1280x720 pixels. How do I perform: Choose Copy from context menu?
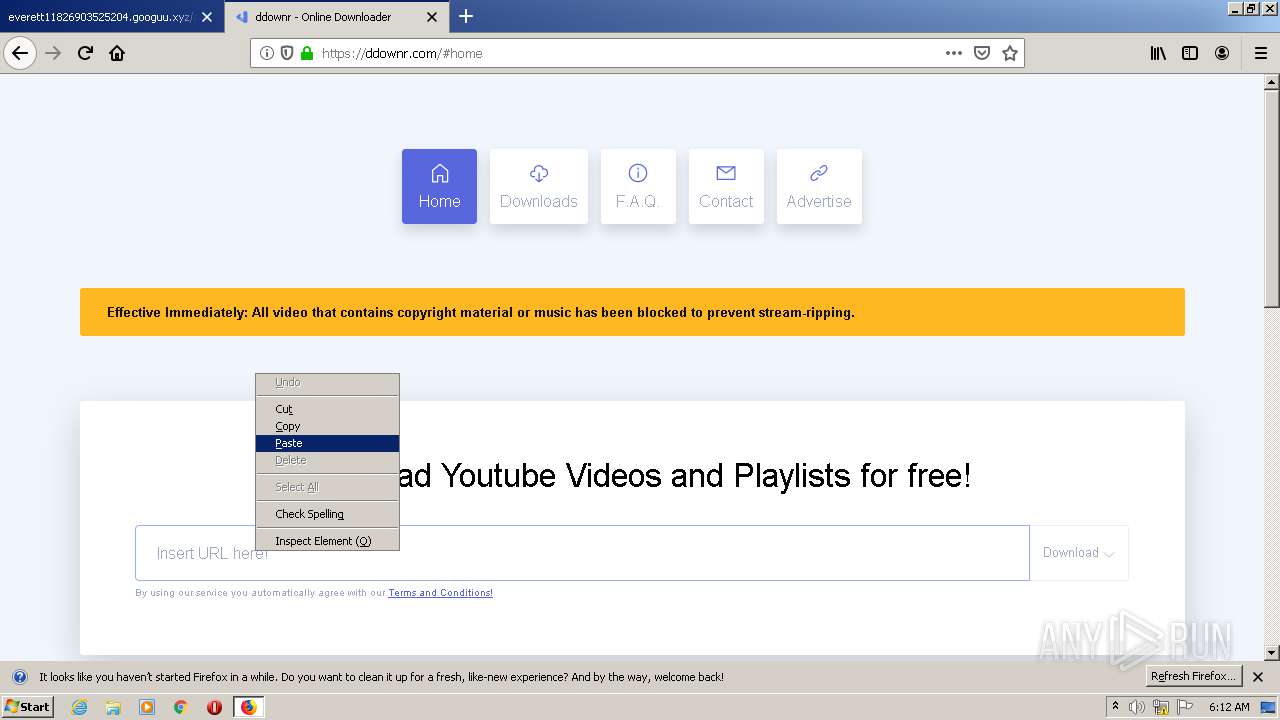[x=327, y=426]
